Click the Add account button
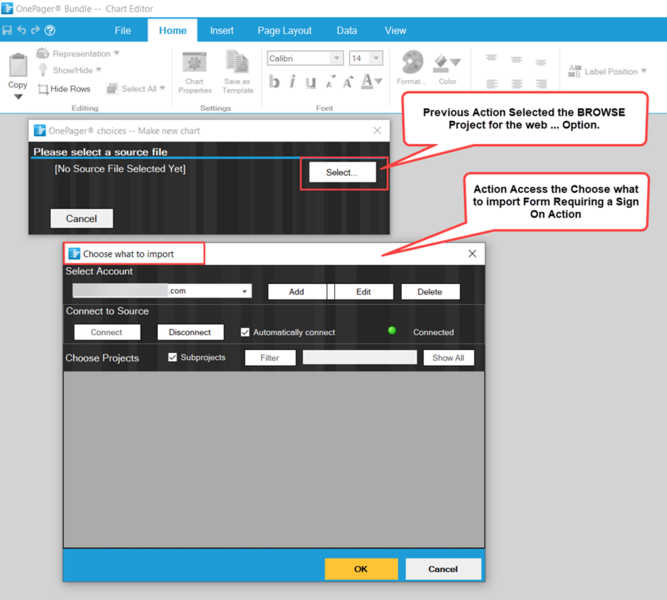The image size is (667, 600). (297, 291)
